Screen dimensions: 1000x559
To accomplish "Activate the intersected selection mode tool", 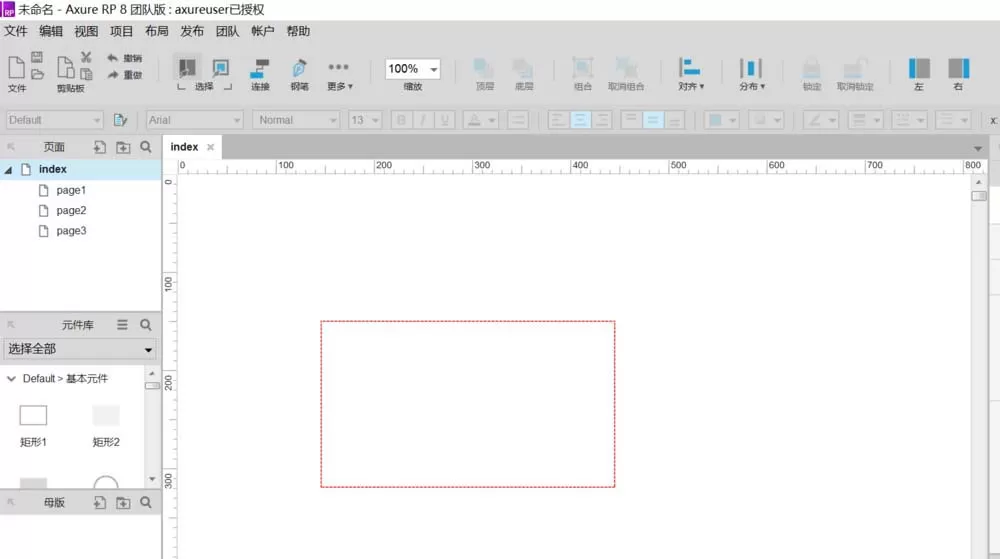I will [187, 67].
